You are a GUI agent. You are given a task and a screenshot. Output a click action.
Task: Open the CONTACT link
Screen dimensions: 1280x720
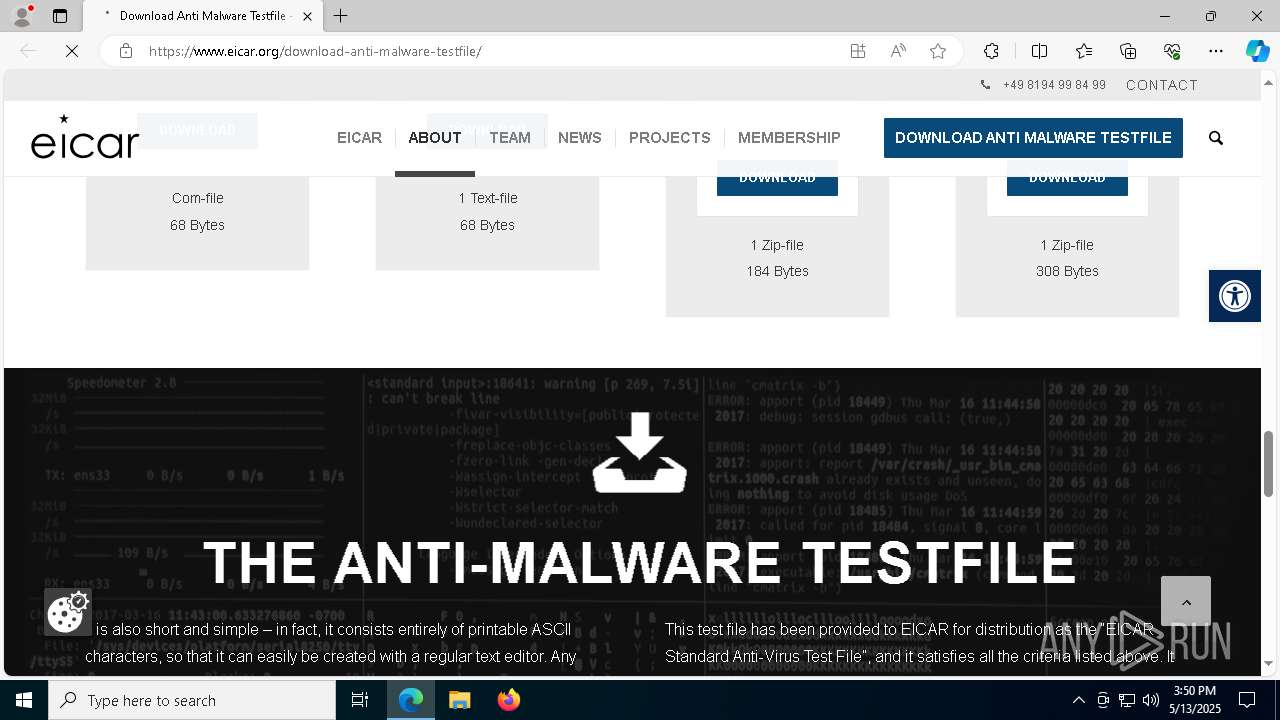tap(1162, 85)
